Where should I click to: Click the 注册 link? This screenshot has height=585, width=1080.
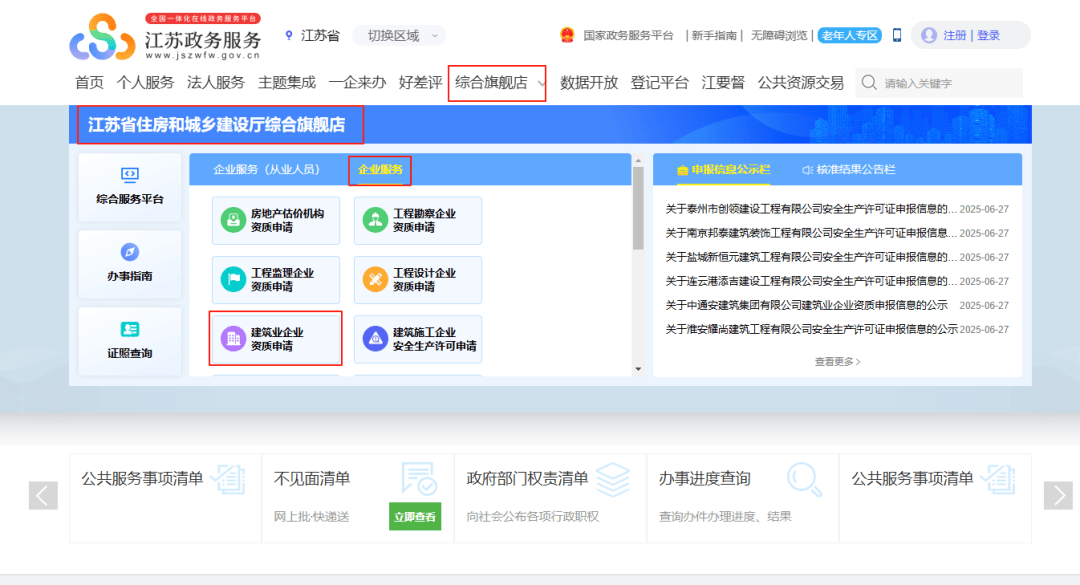pyautogui.click(x=955, y=35)
